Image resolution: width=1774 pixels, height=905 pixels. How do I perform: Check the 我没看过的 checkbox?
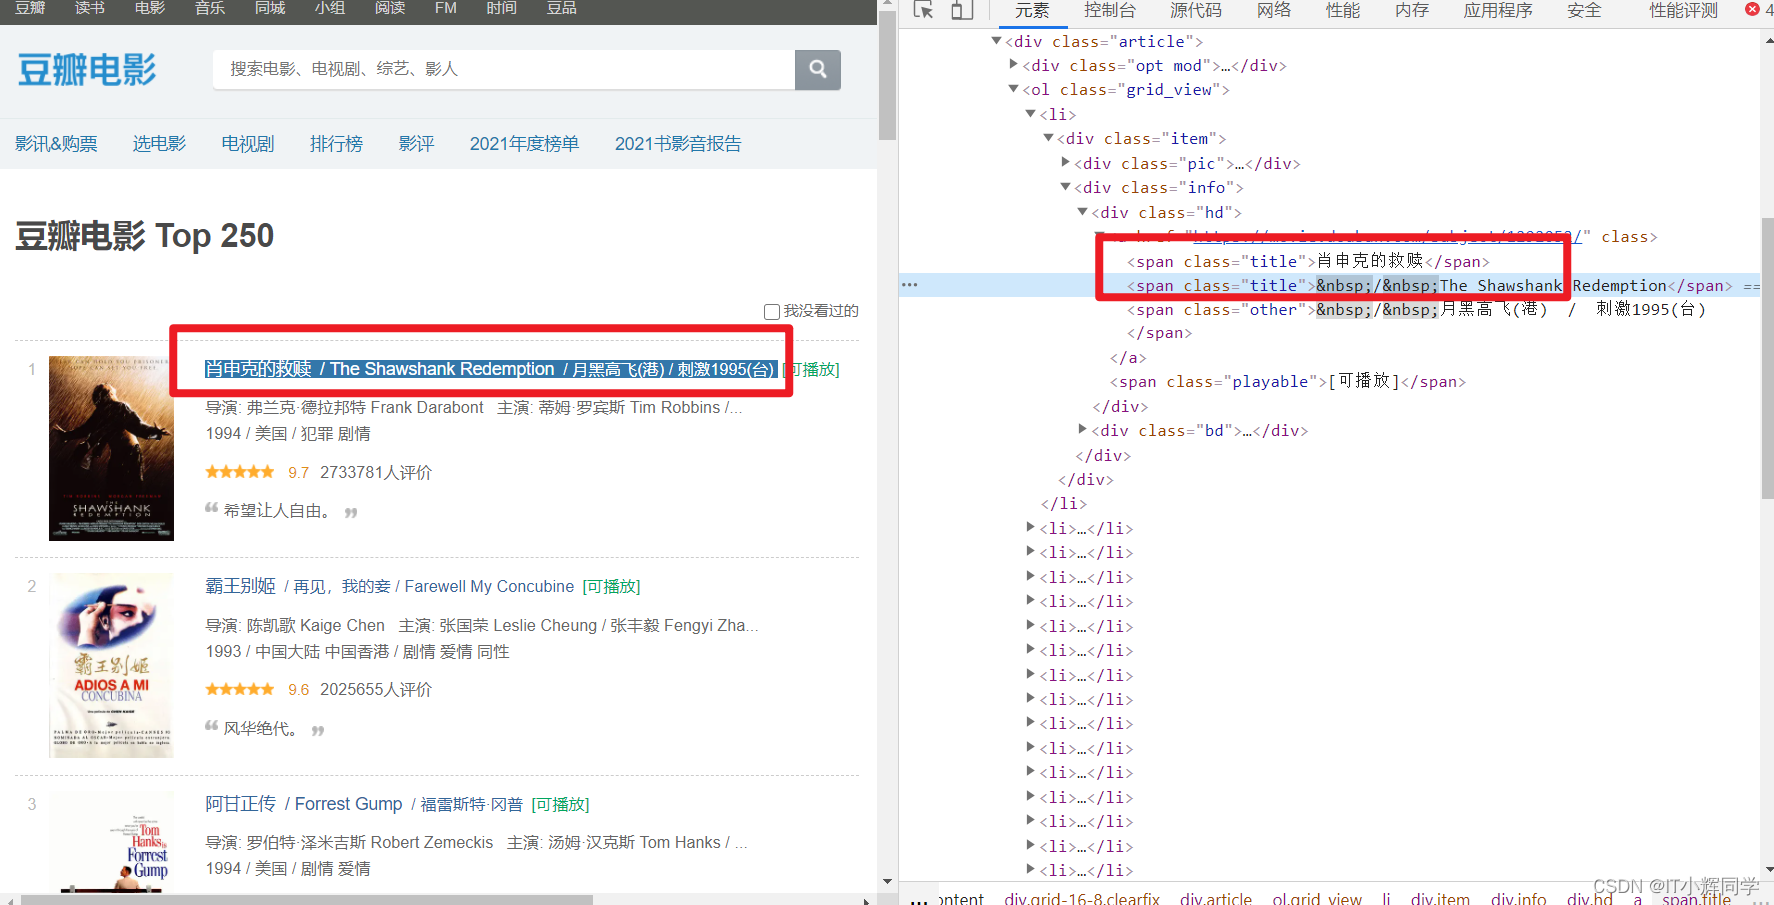point(772,312)
